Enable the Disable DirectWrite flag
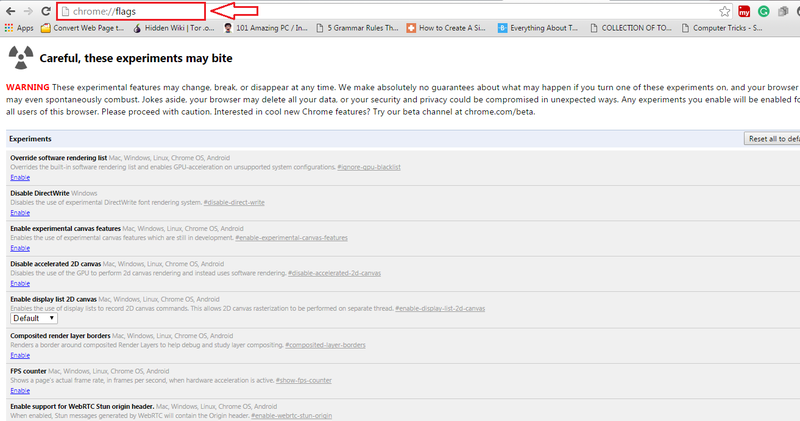The width and height of the screenshot is (800, 421). tap(20, 213)
